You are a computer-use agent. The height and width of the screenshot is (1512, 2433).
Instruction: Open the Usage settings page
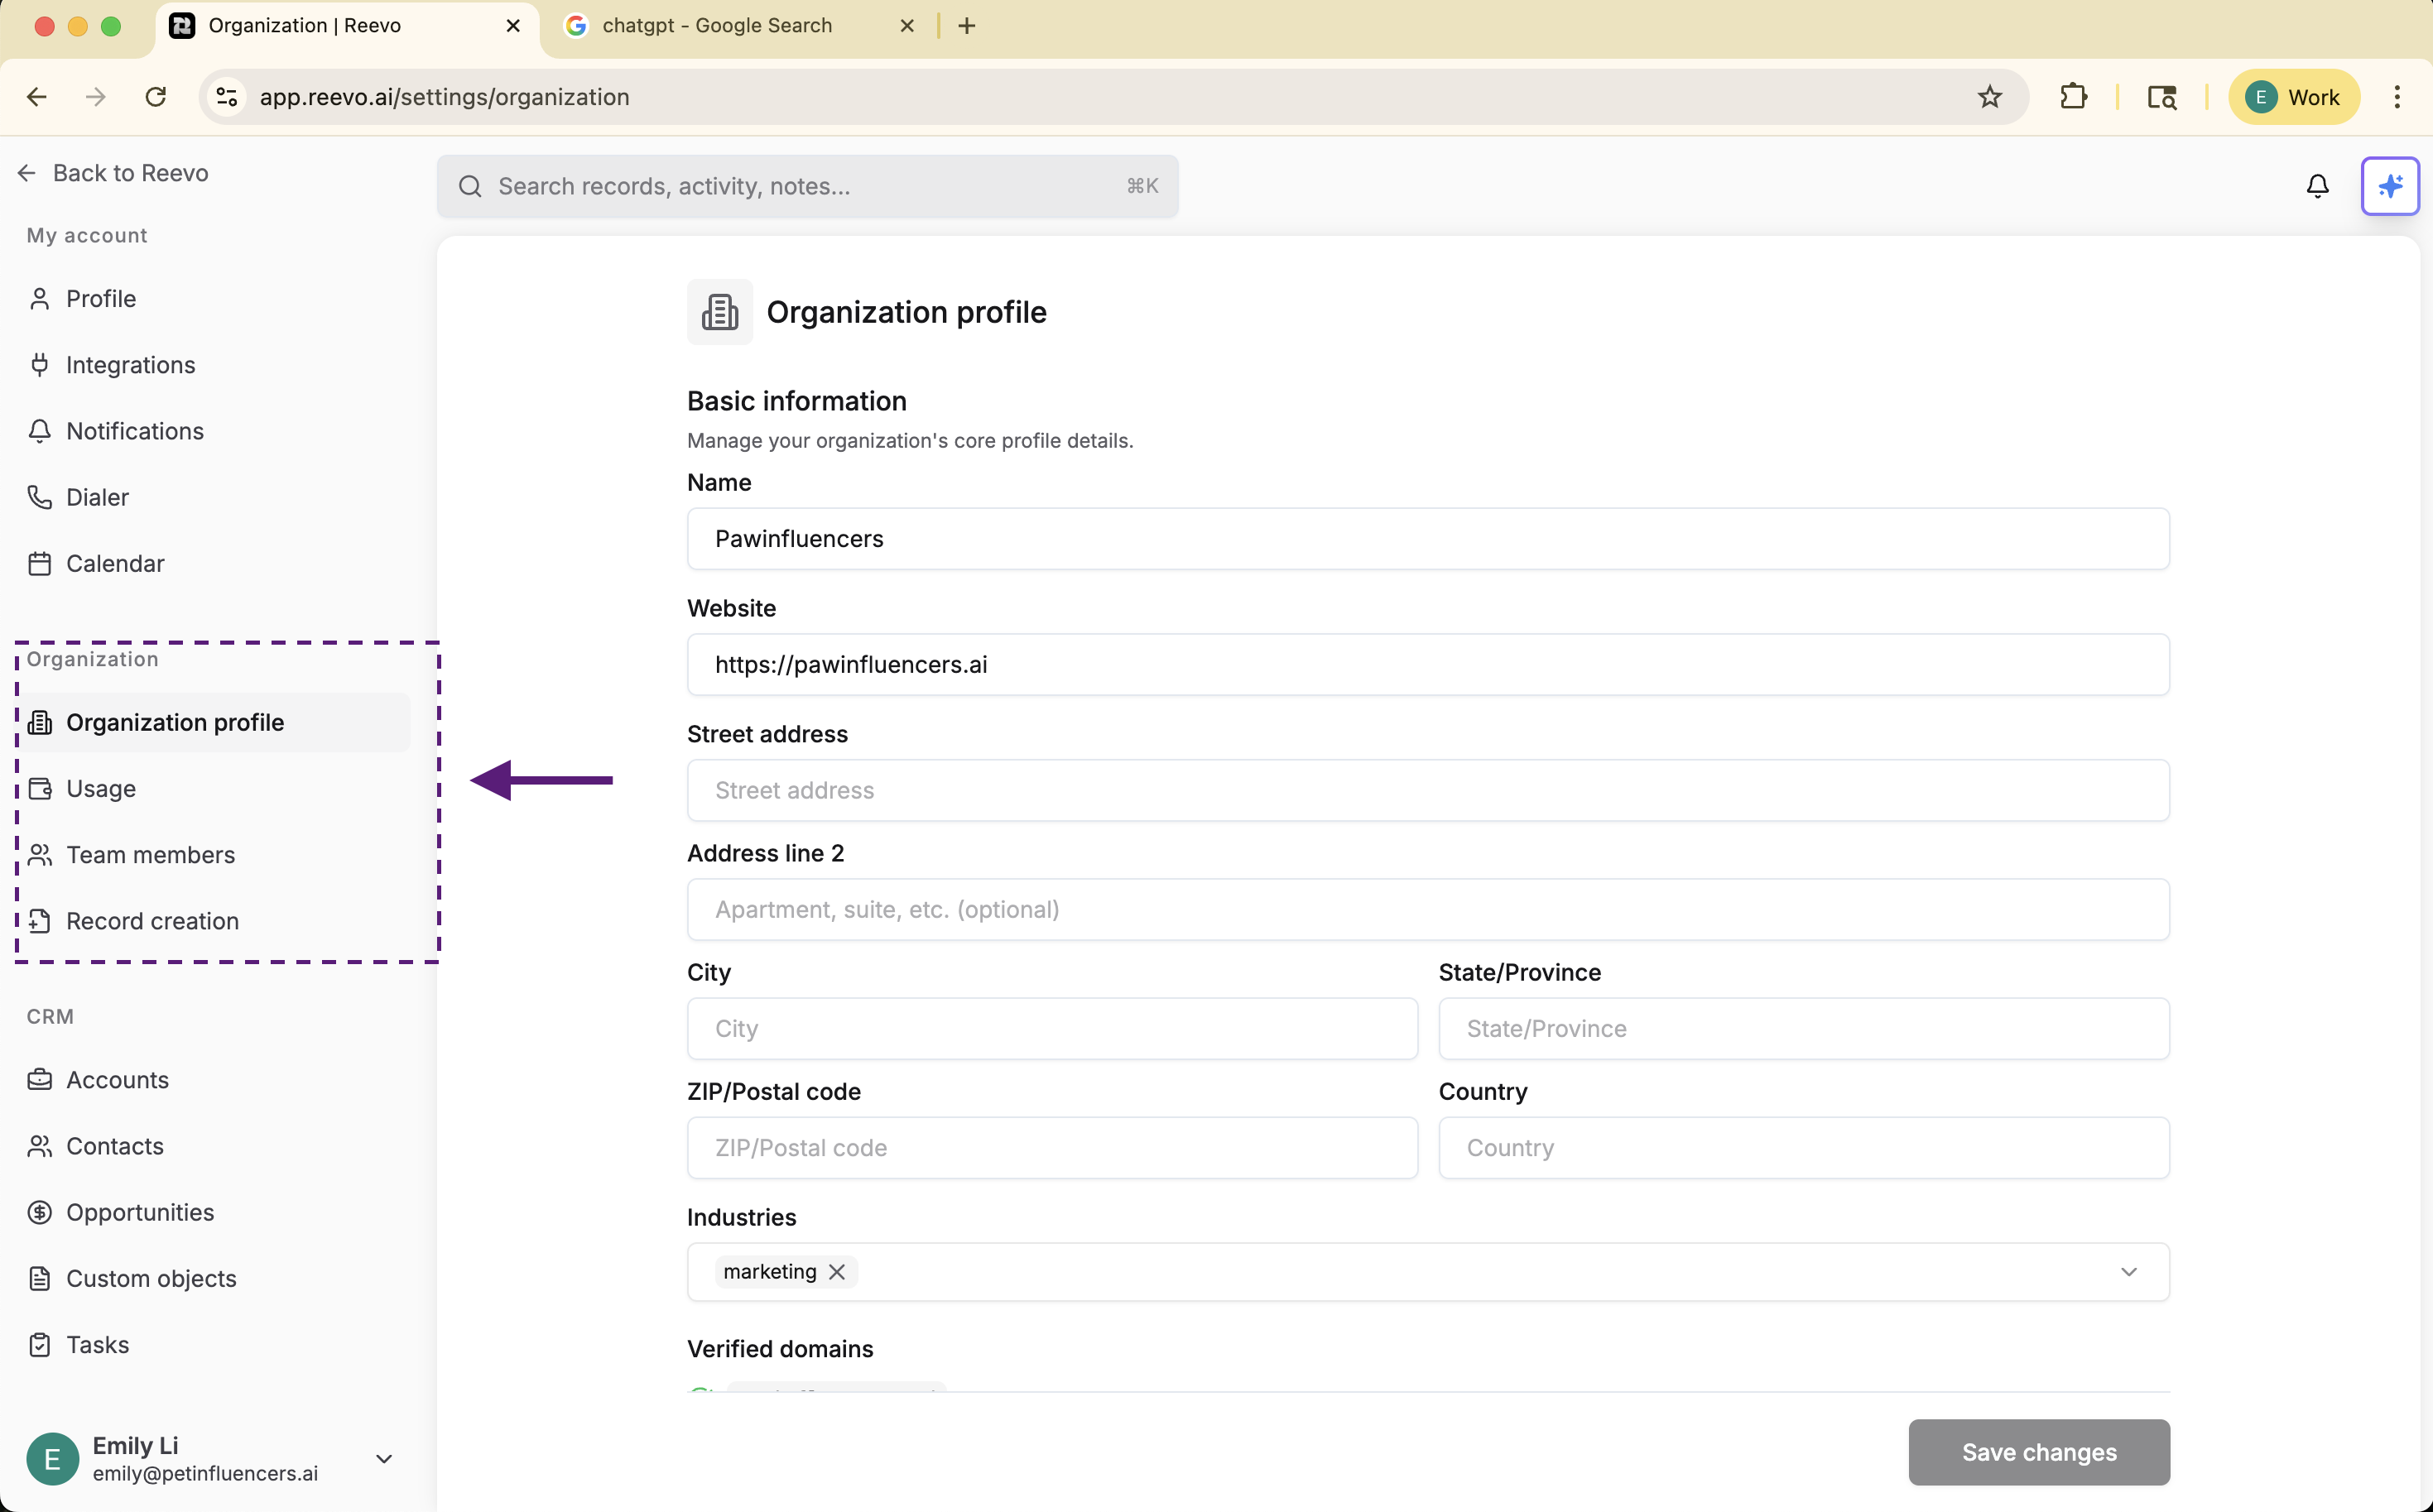pos(101,789)
